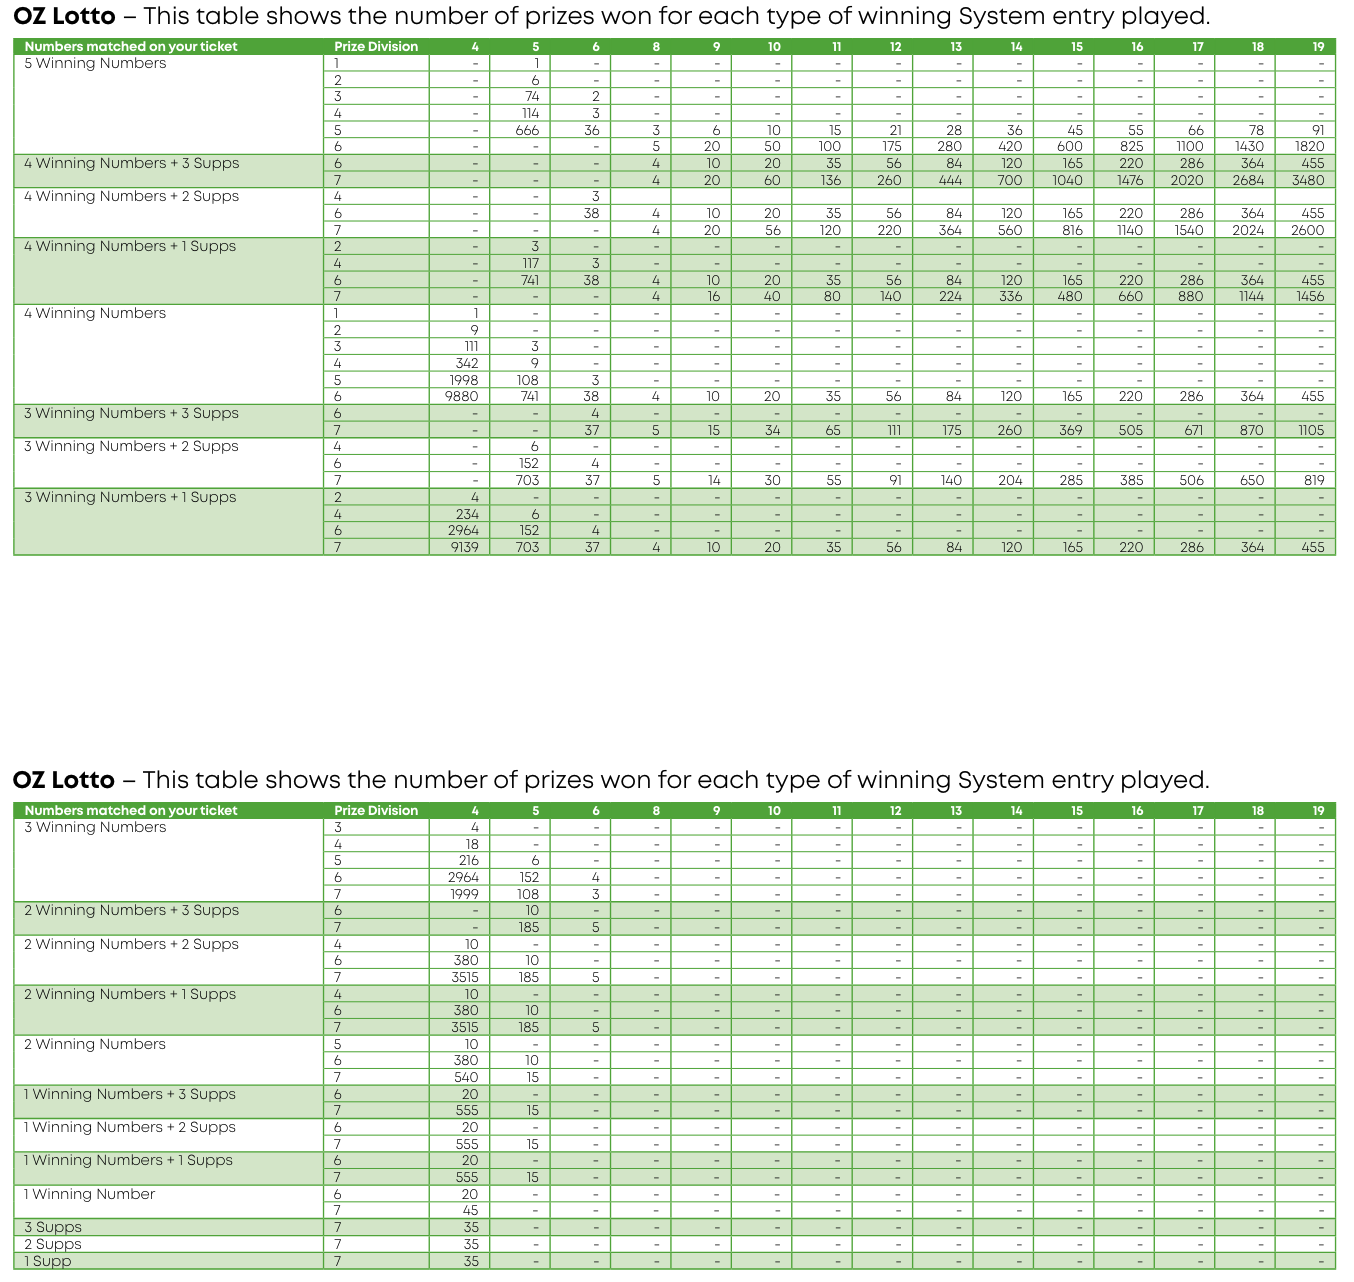Click the value 385 under column 16
Screen dimensions: 1354x1282
tap(1131, 480)
